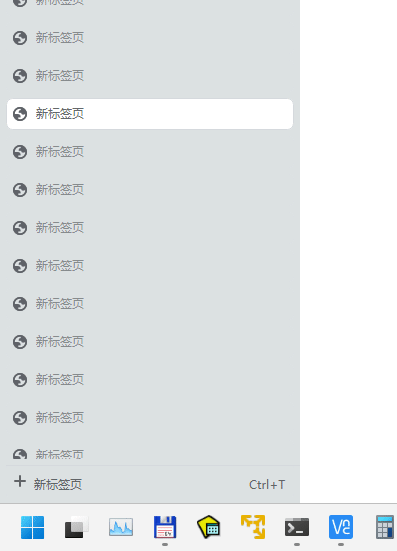Open the VNC viewer taskbar icon
The image size is (397, 551).
click(341, 527)
